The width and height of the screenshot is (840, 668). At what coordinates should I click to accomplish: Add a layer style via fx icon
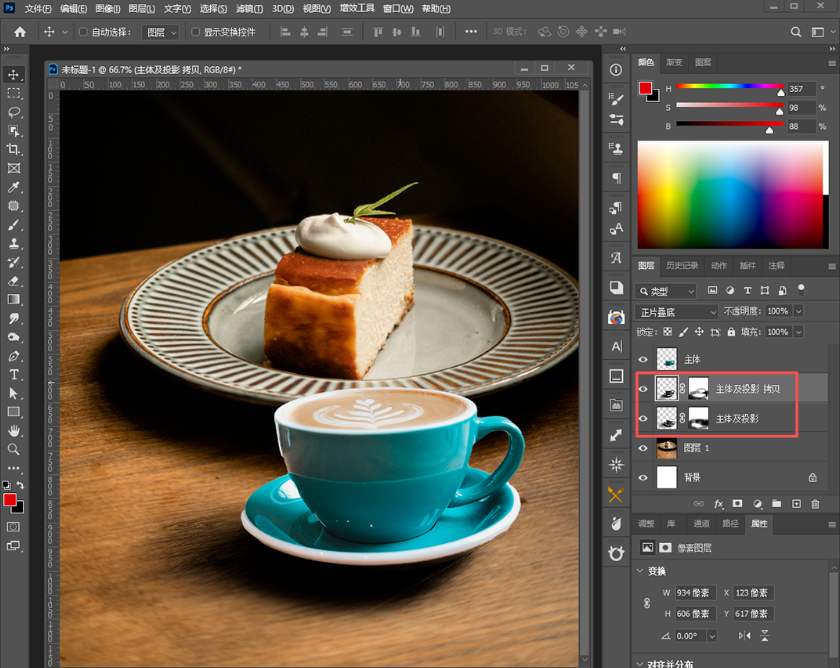(x=719, y=504)
